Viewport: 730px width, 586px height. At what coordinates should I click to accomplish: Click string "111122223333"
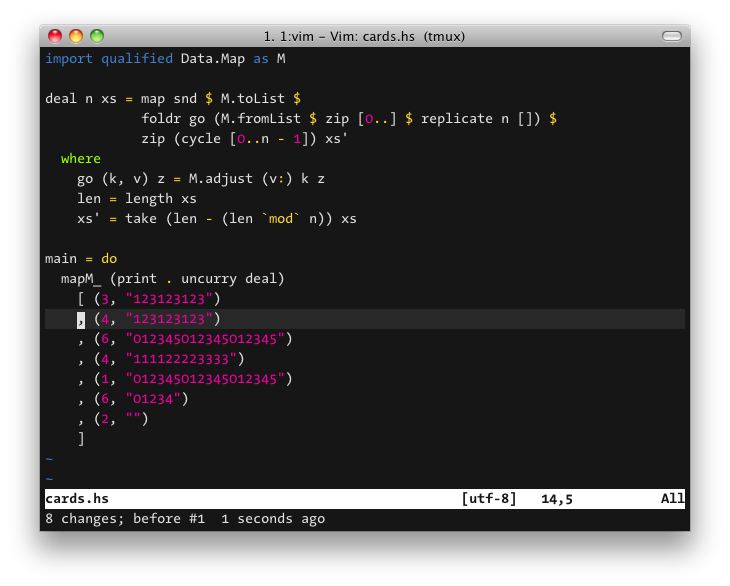[x=181, y=359]
